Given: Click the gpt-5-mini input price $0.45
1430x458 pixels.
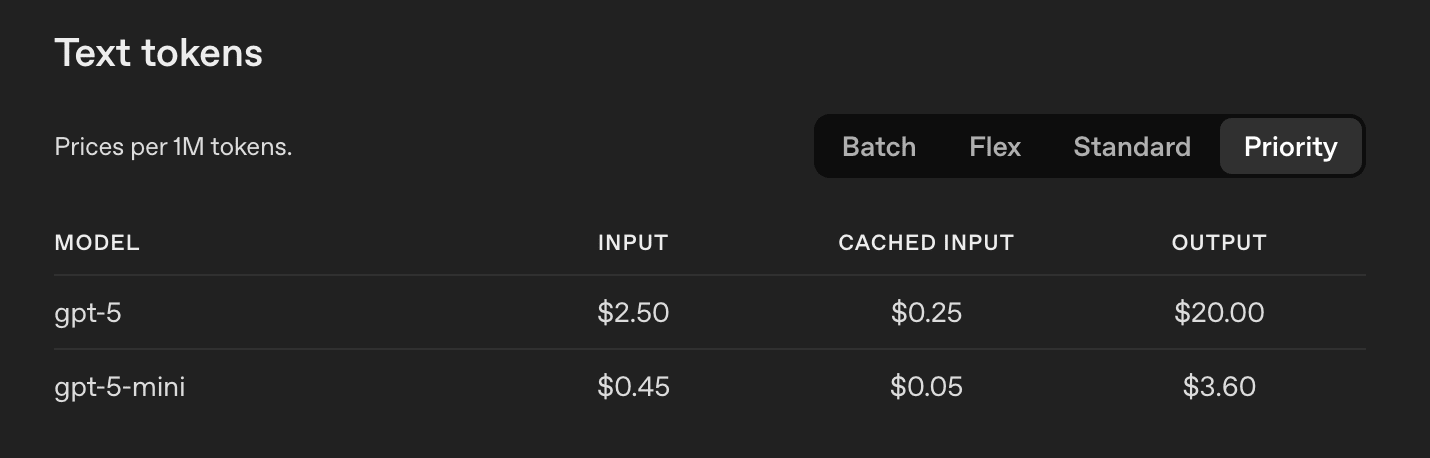Looking at the screenshot, I should click(633, 387).
